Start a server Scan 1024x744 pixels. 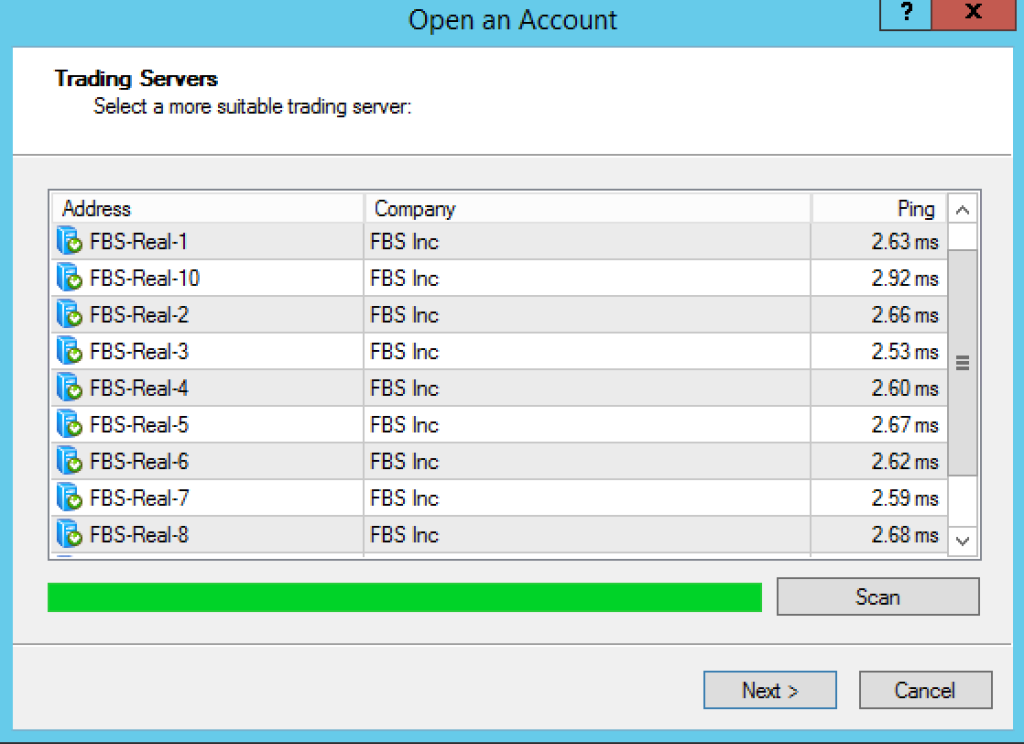coord(878,596)
